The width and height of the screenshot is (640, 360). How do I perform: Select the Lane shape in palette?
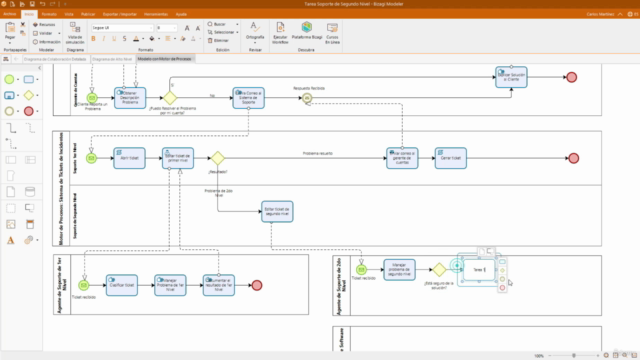[30, 160]
